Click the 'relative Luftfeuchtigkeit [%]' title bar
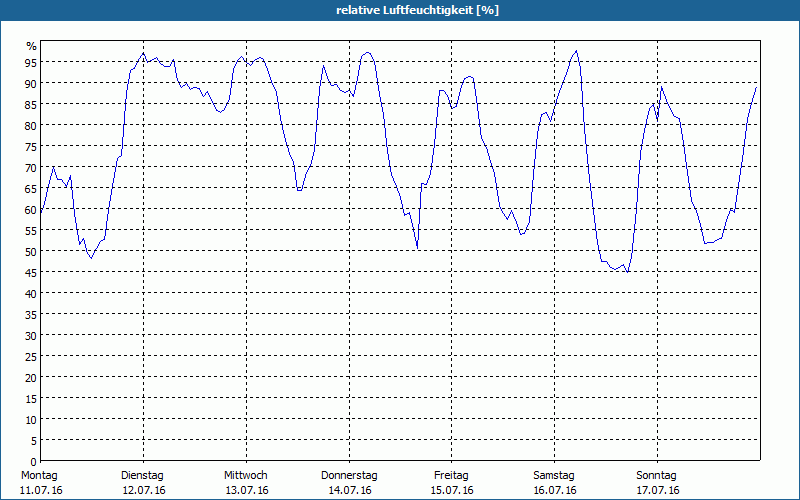800x500 pixels. click(x=400, y=10)
